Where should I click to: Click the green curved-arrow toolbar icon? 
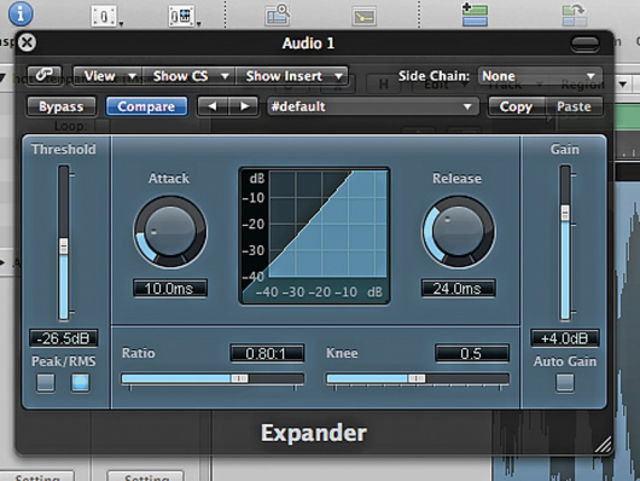[x=574, y=15]
